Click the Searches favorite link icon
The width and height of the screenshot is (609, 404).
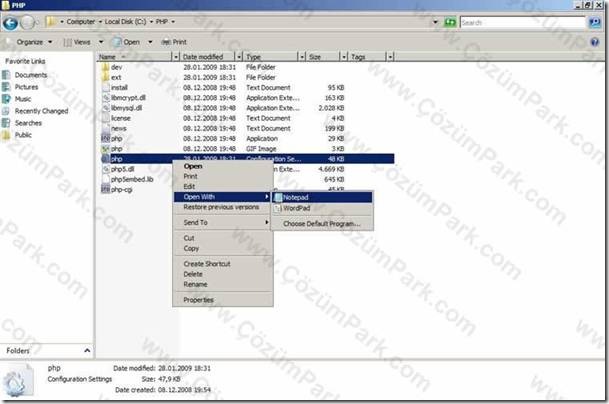click(x=6, y=123)
